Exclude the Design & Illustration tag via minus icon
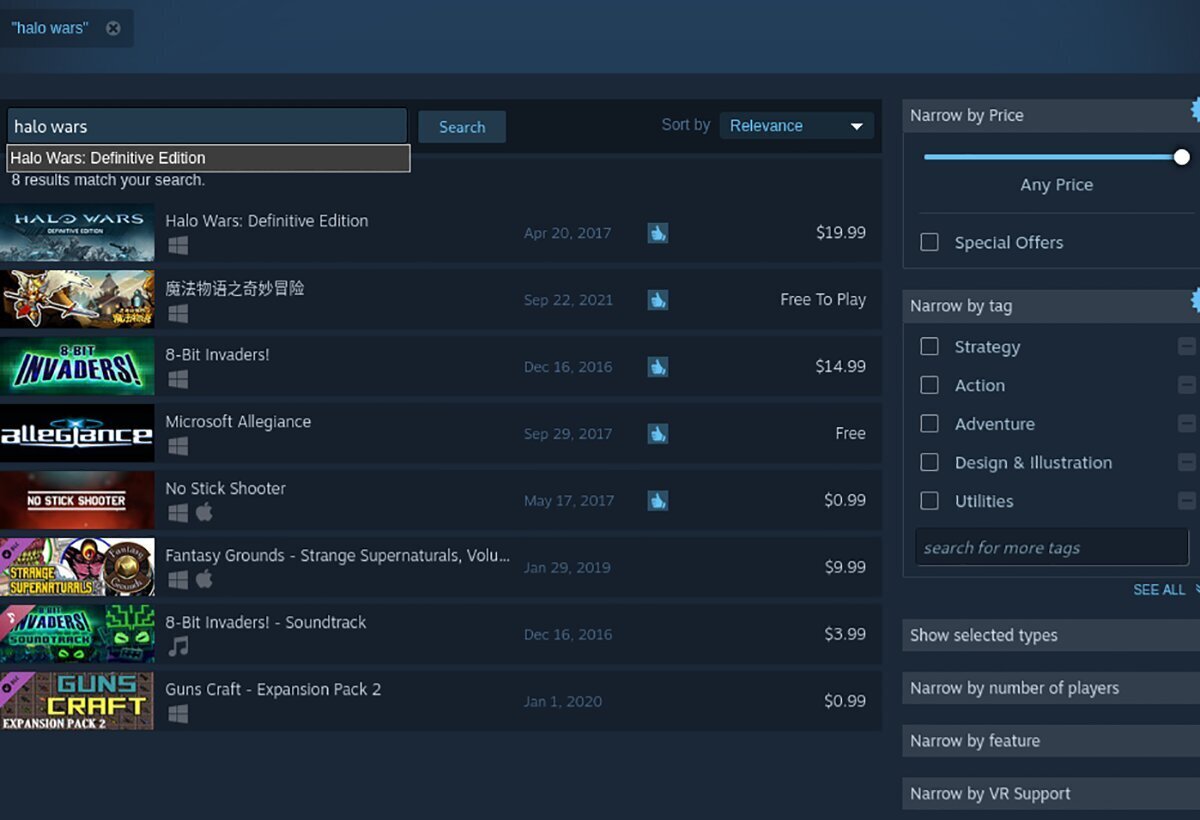Viewport: 1200px width, 820px height. (1187, 463)
